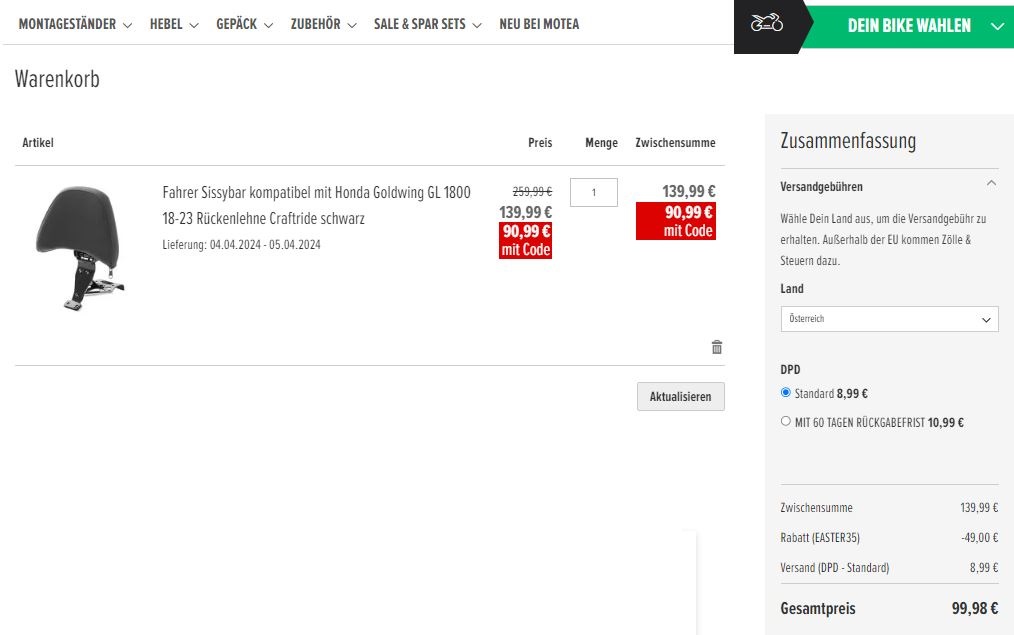This screenshot has height=635, width=1014.
Task: Collapse the Versandgebühren section chevron
Action: pos(990,184)
